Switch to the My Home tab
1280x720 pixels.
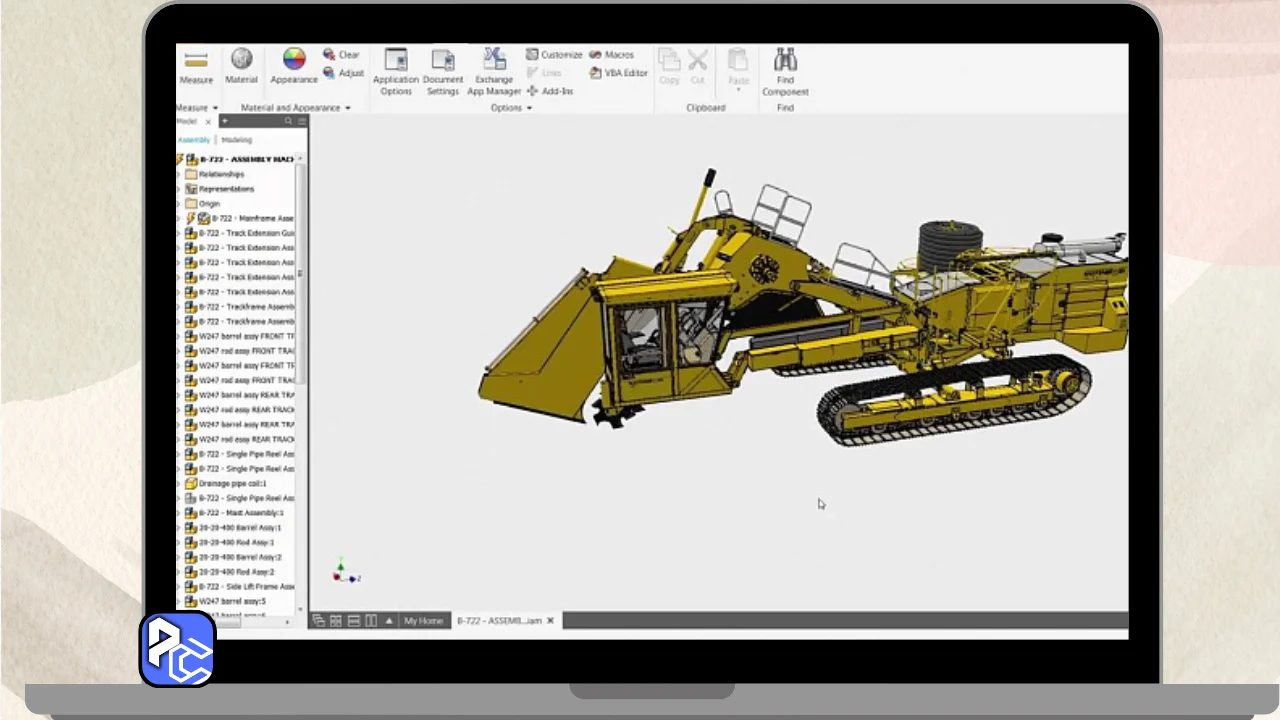click(x=423, y=621)
